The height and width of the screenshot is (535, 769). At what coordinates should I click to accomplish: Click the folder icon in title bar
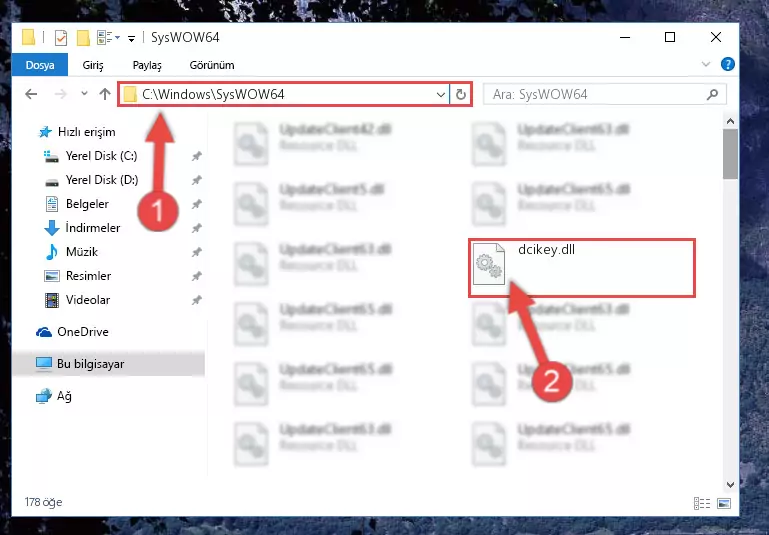point(28,37)
